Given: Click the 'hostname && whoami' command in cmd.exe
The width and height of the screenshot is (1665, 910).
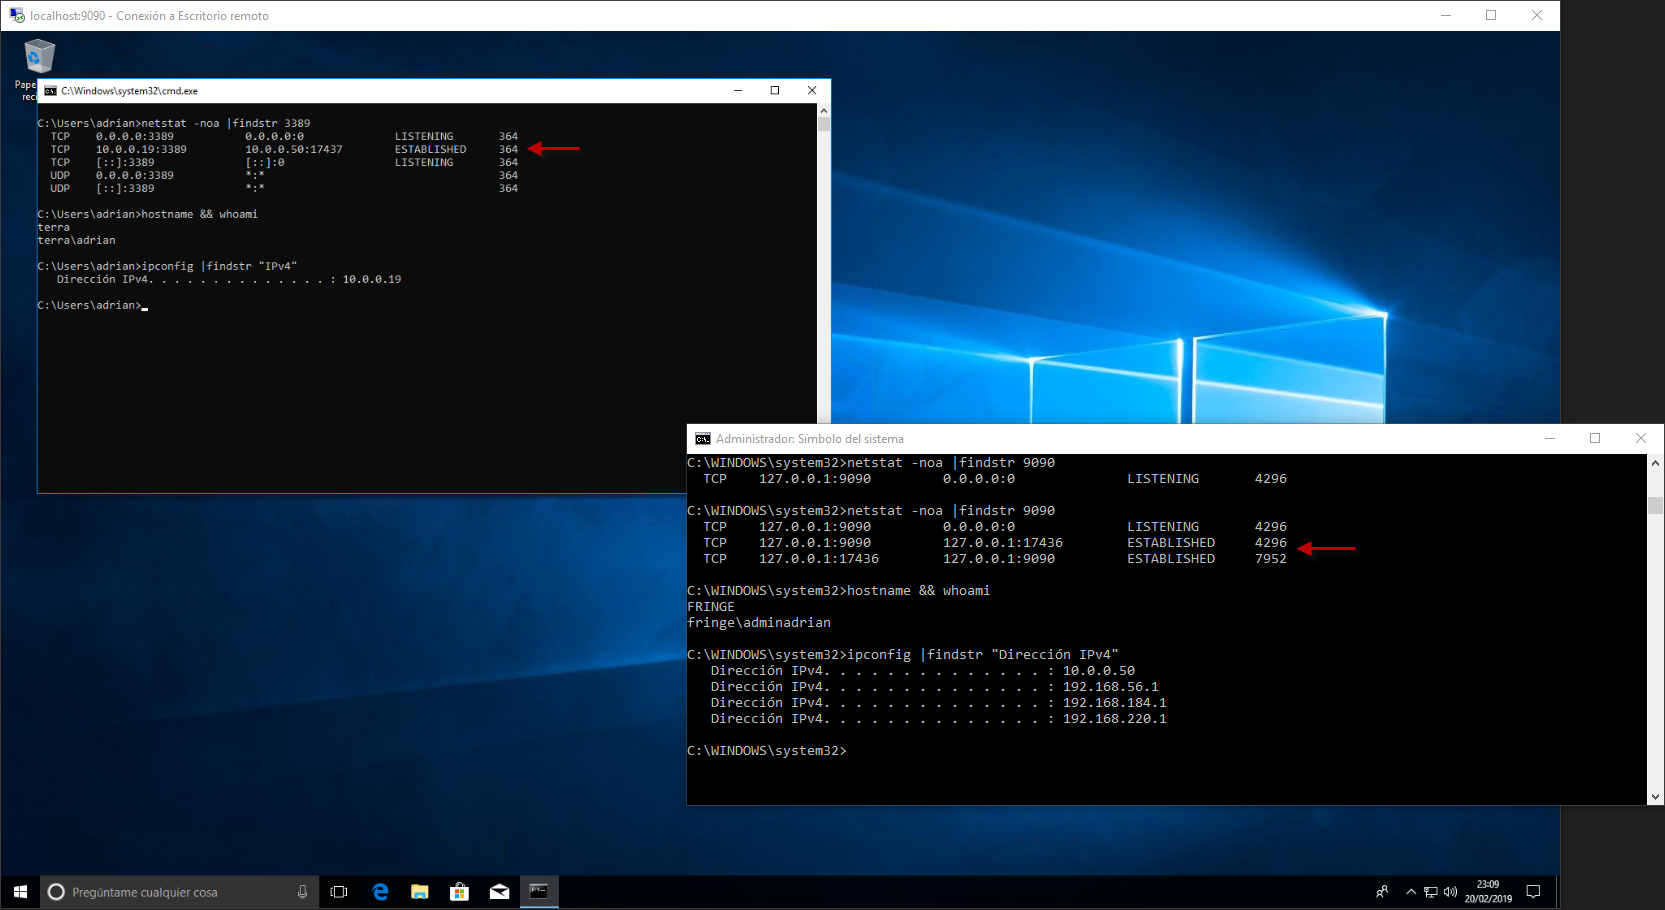Looking at the screenshot, I should point(199,215).
